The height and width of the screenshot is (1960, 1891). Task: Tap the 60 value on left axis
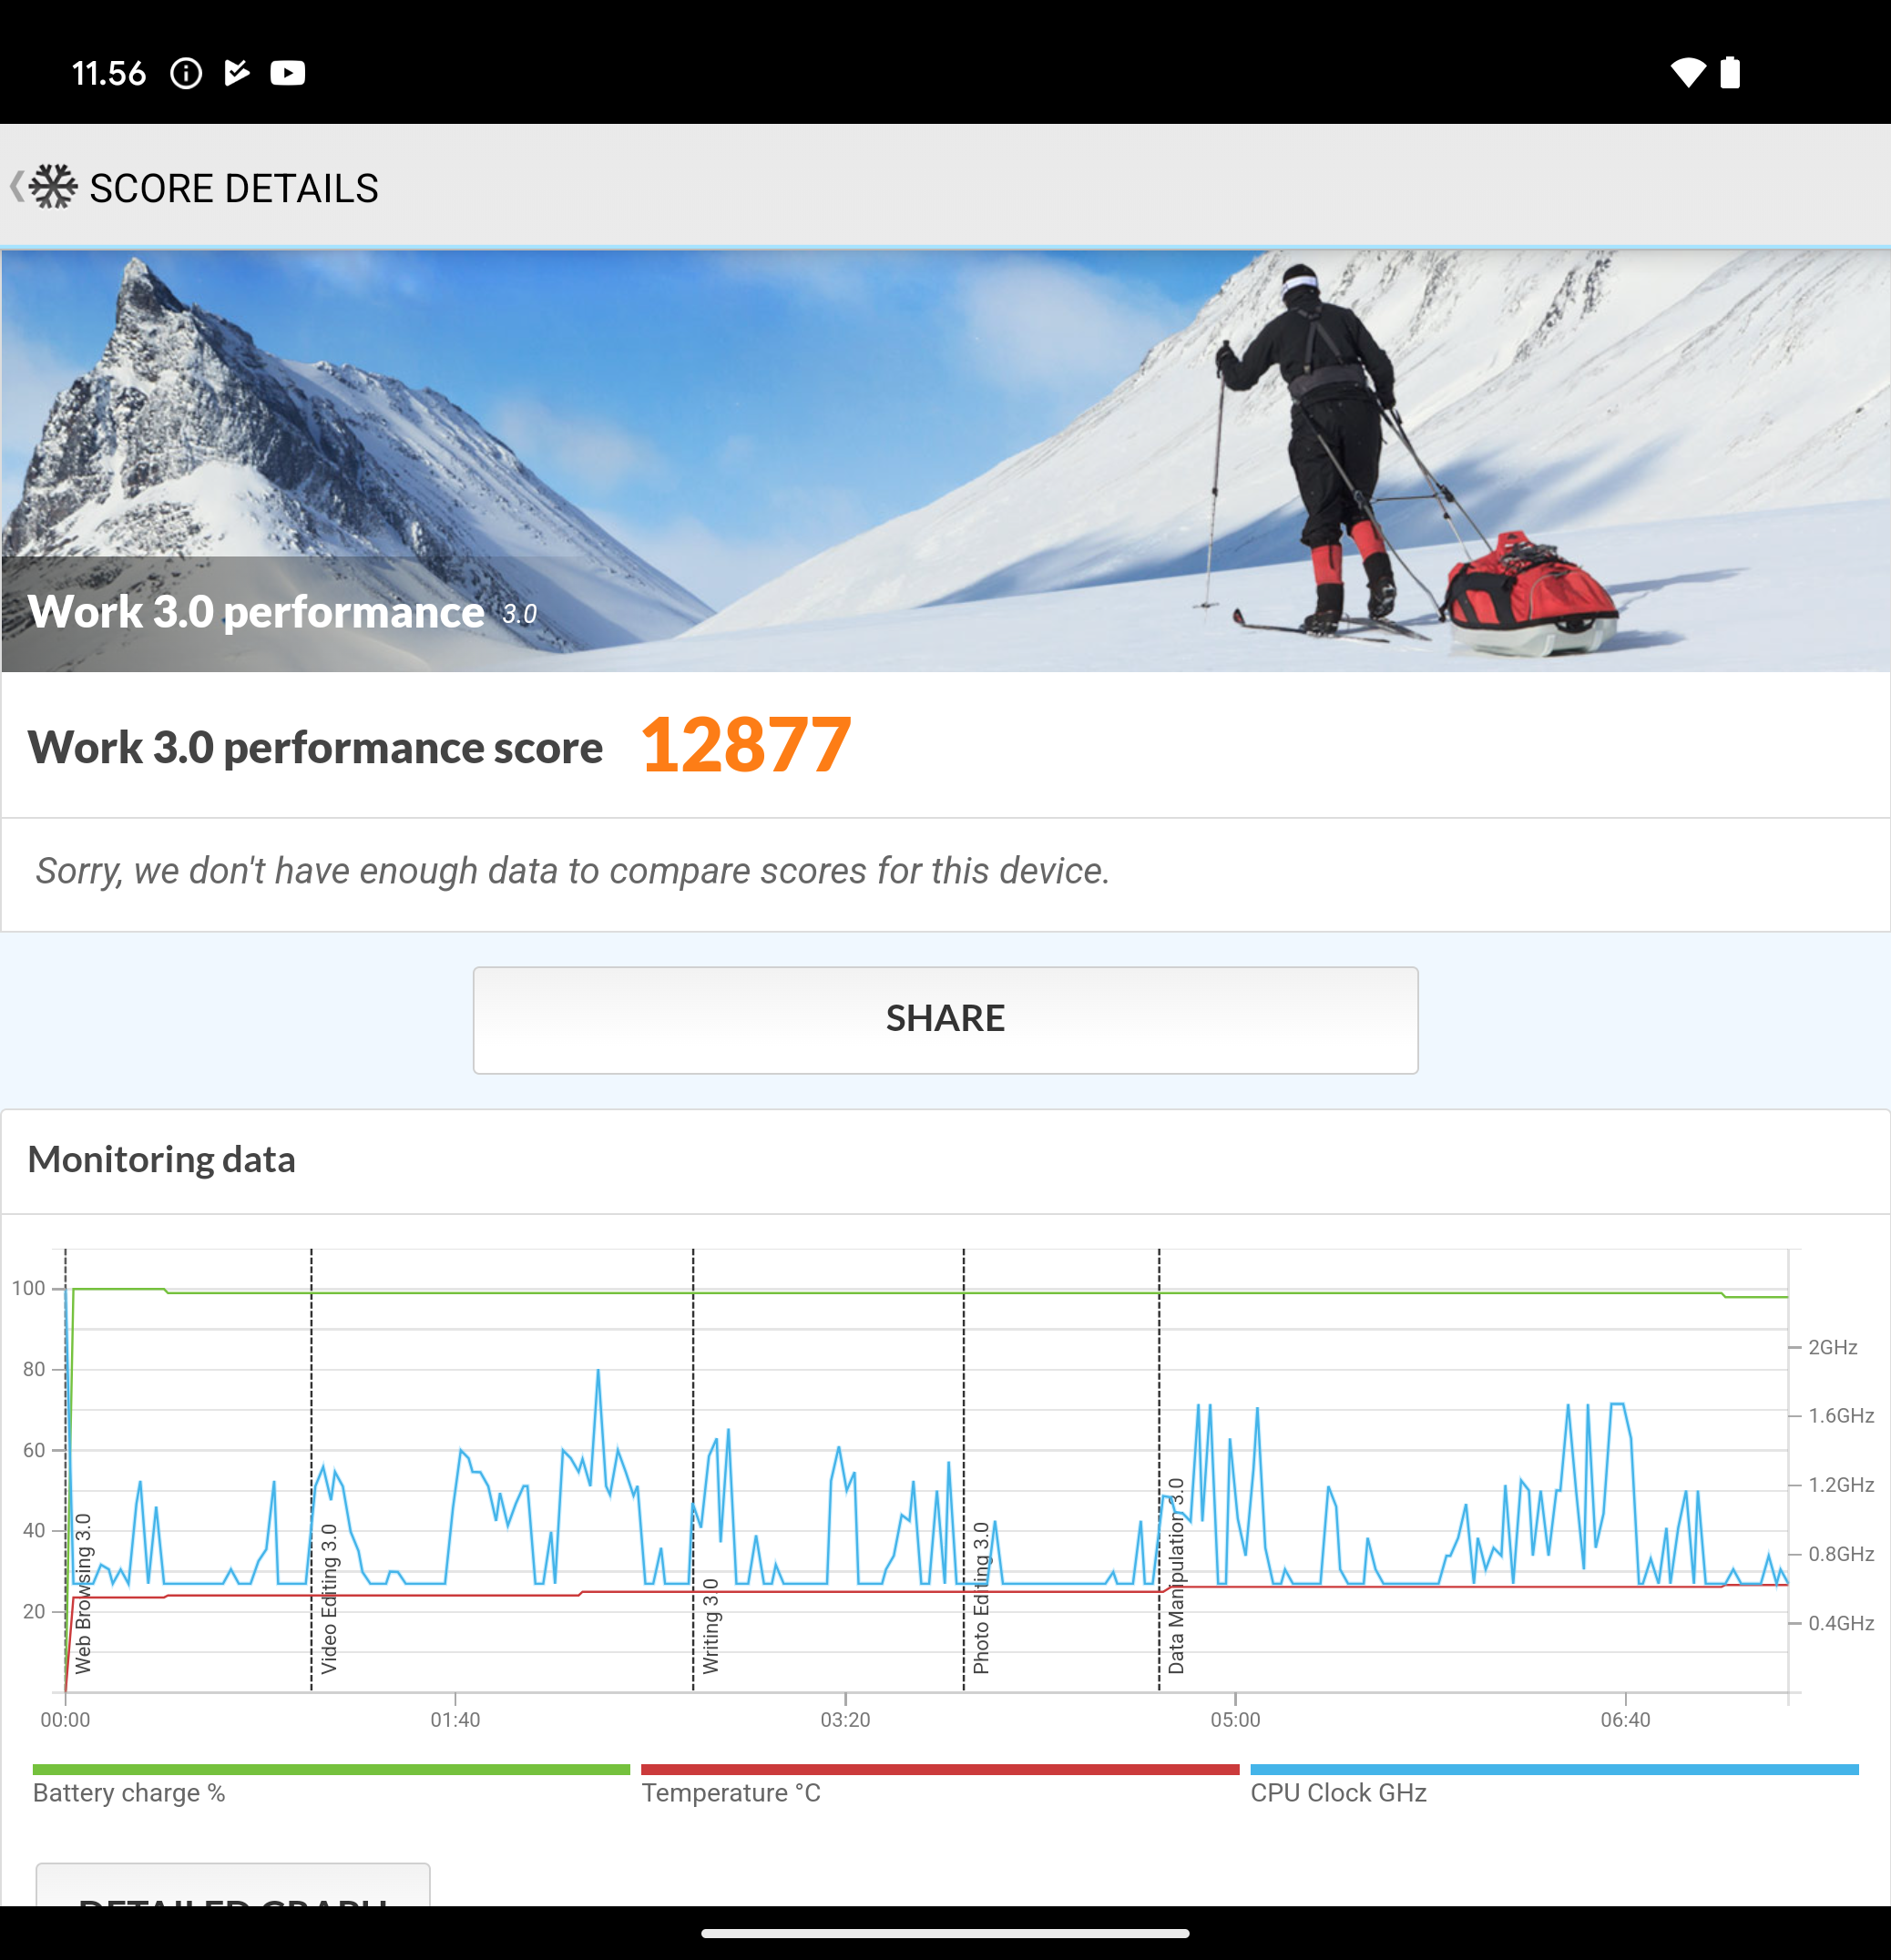(34, 1450)
